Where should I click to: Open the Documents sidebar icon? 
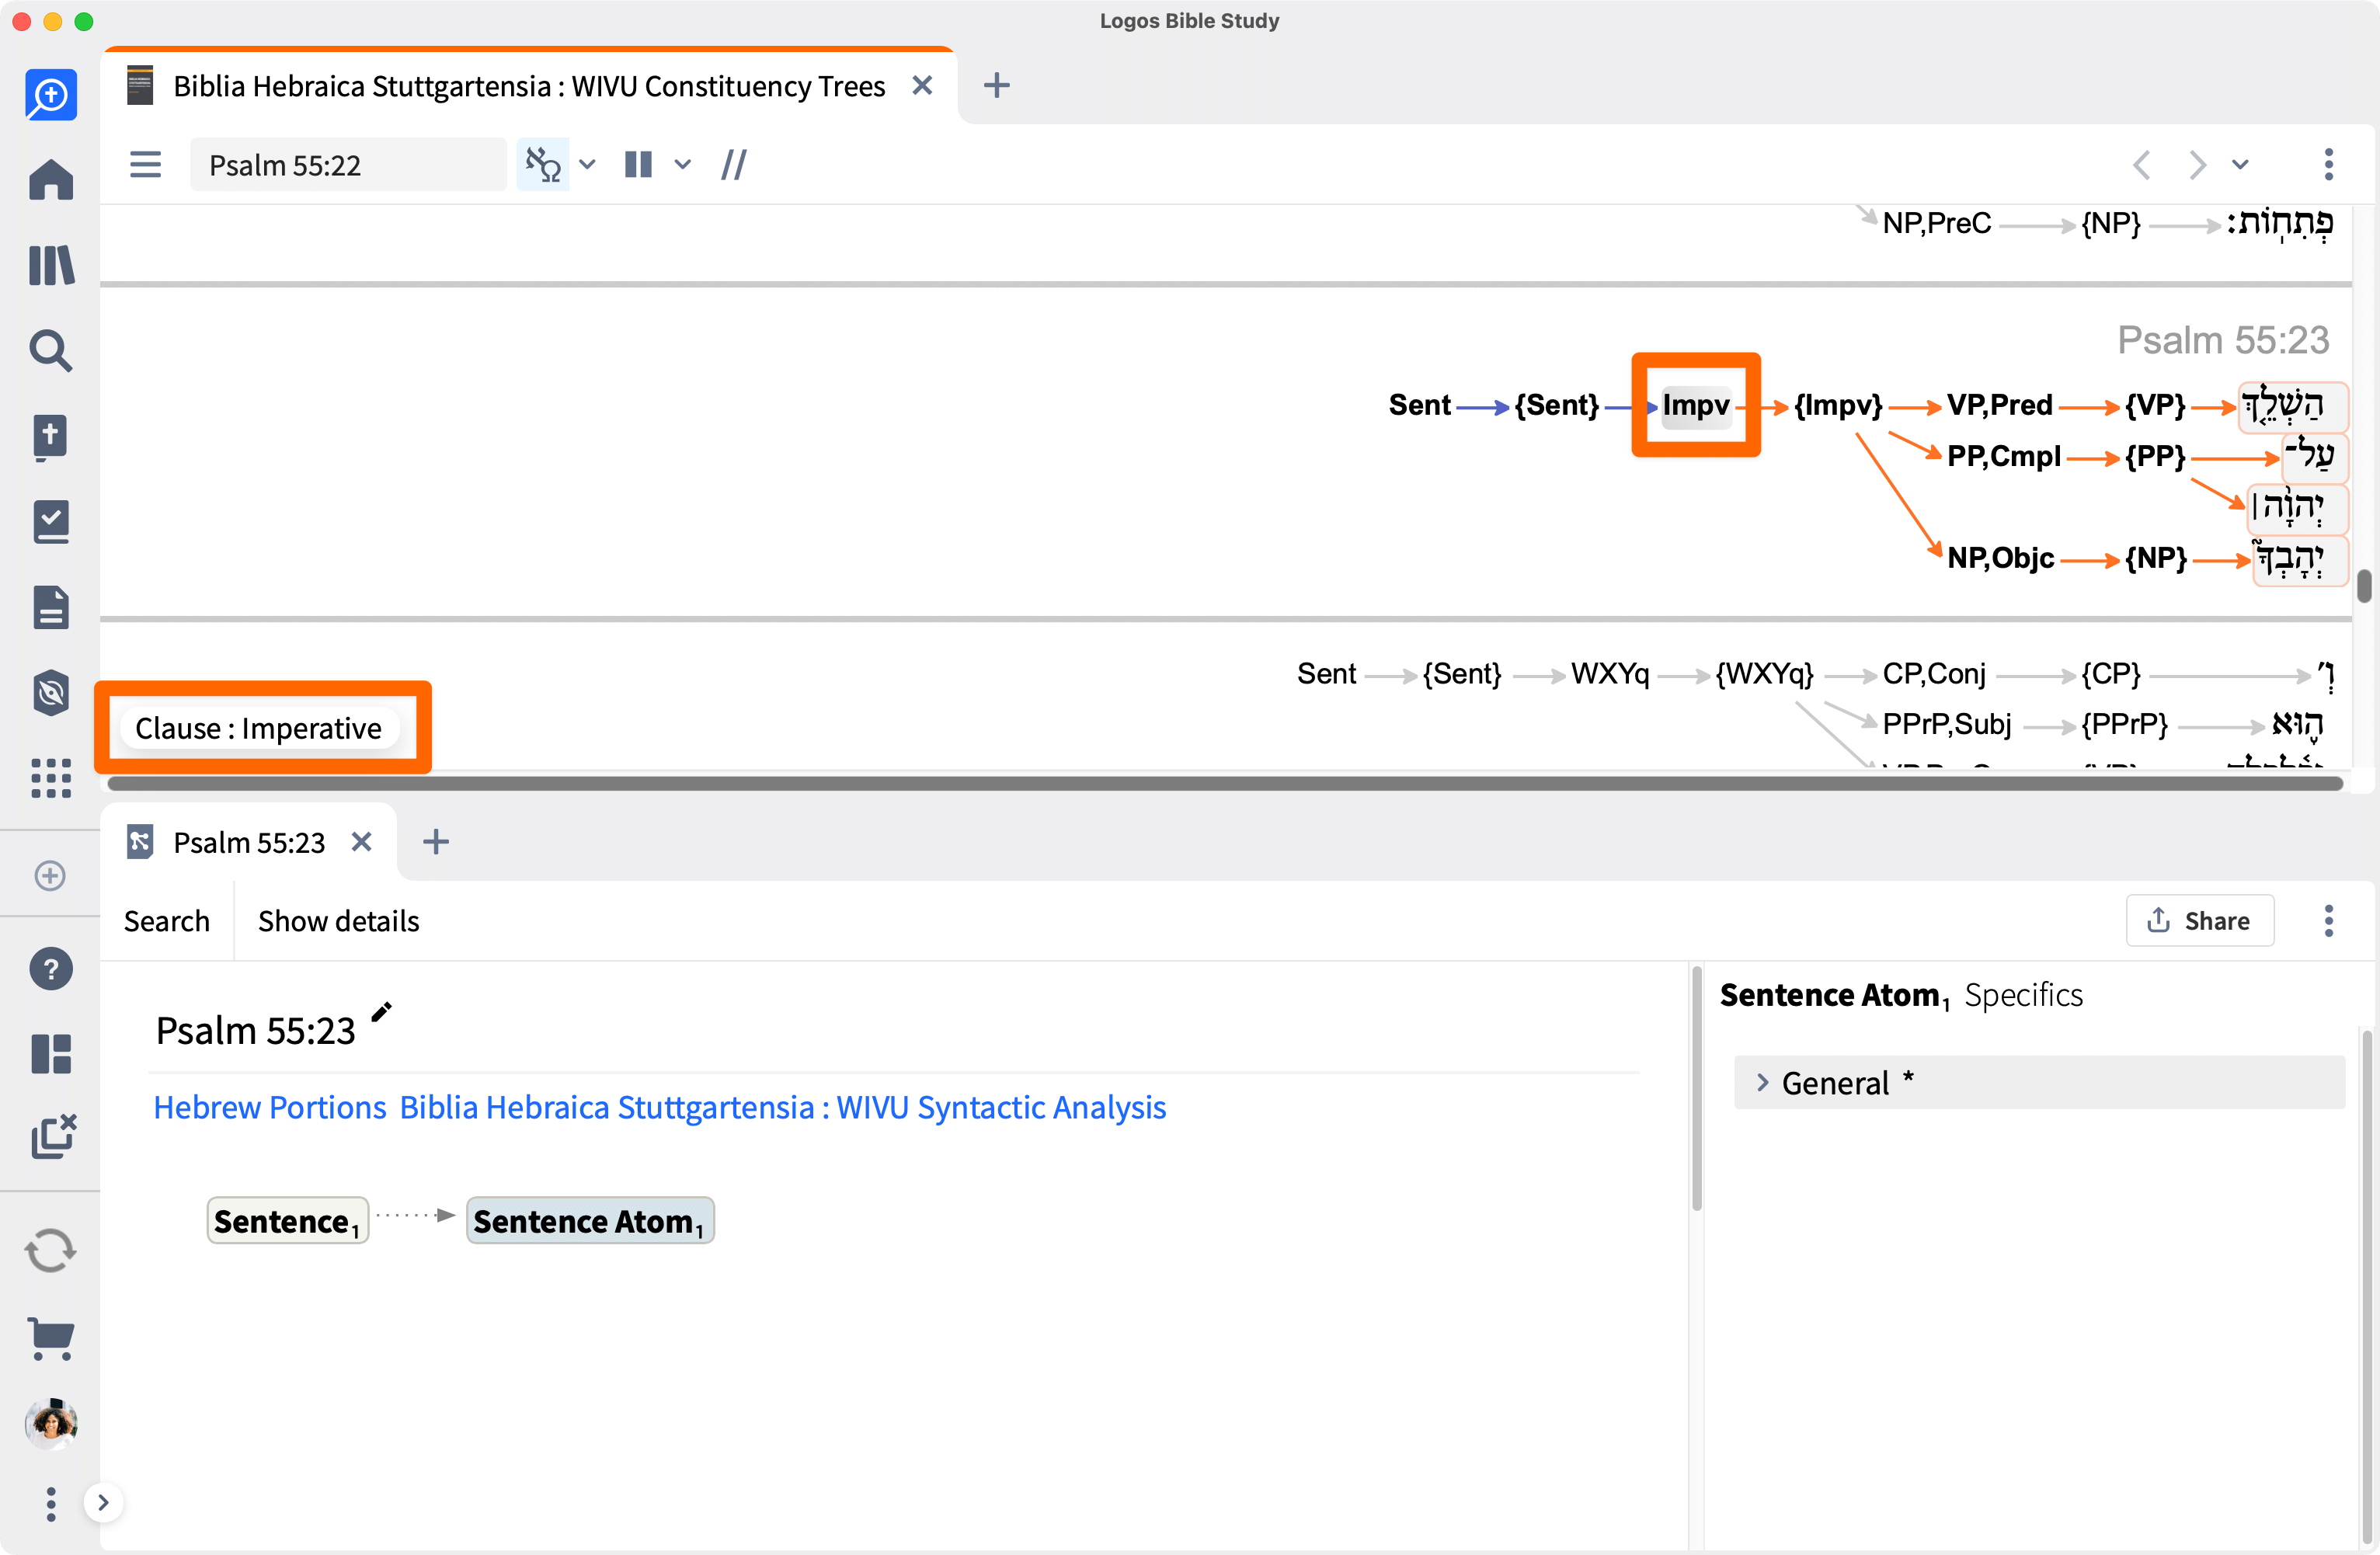pos(51,607)
